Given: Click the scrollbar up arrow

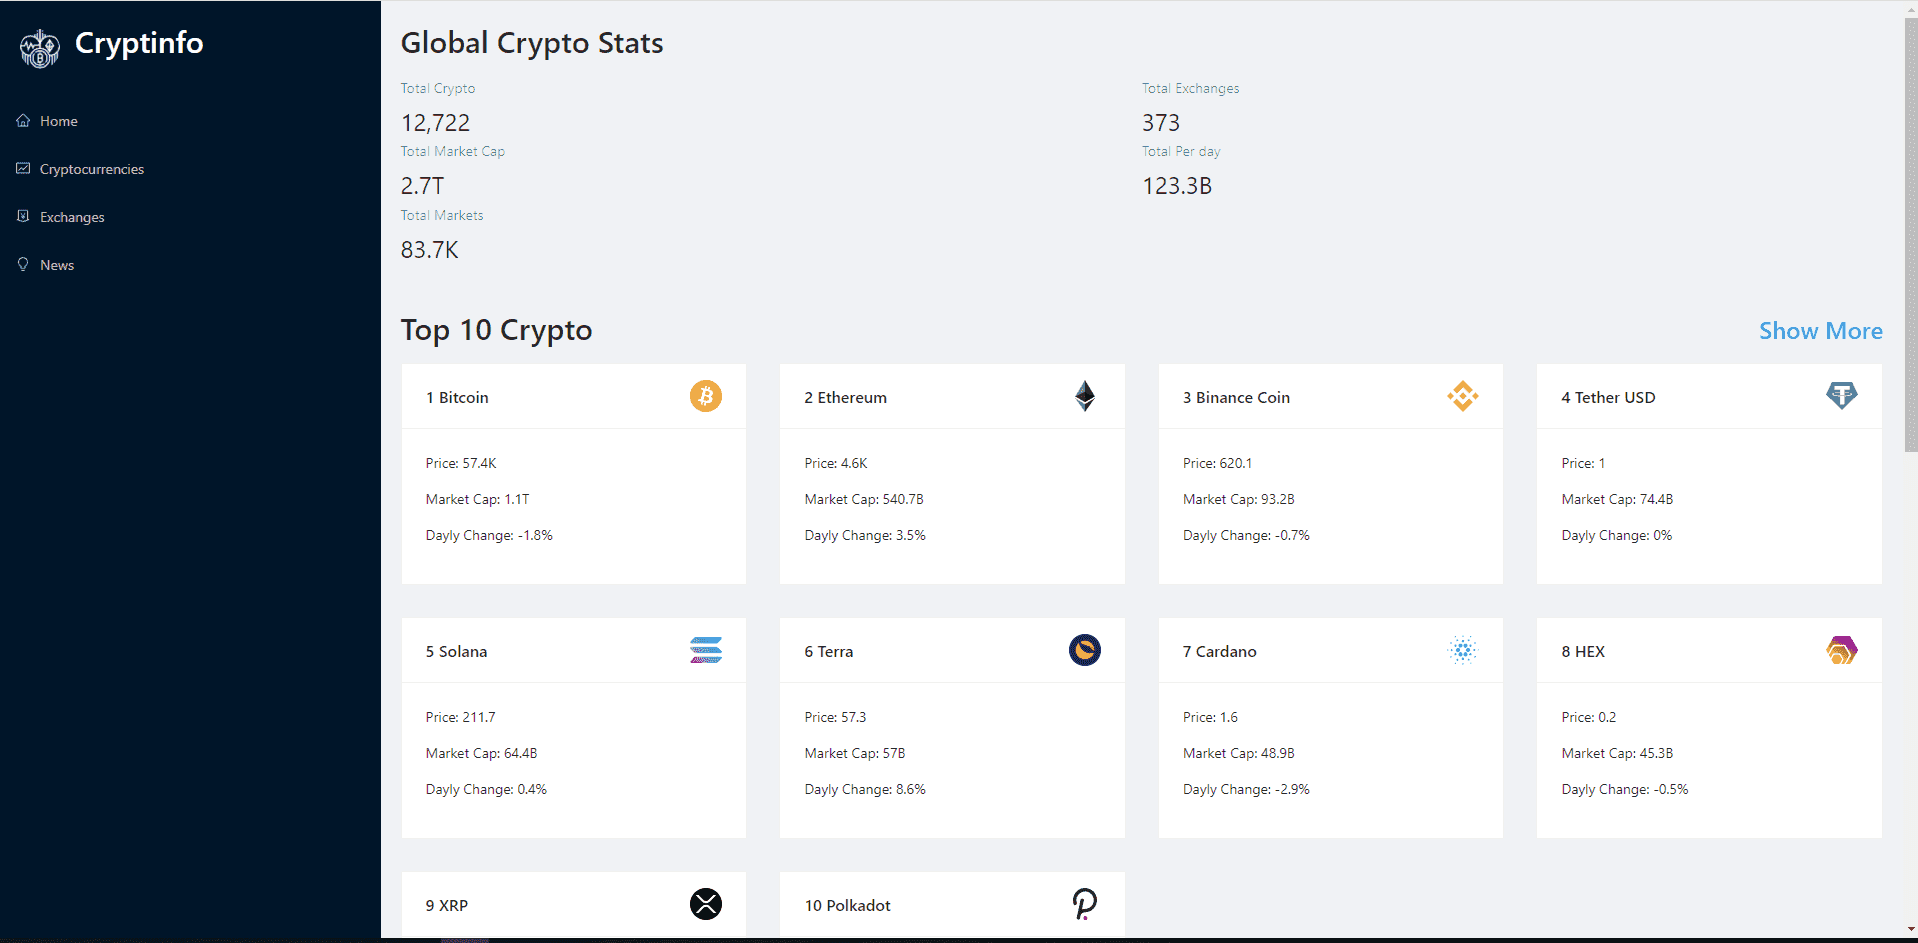Looking at the screenshot, I should pyautogui.click(x=1911, y=9).
